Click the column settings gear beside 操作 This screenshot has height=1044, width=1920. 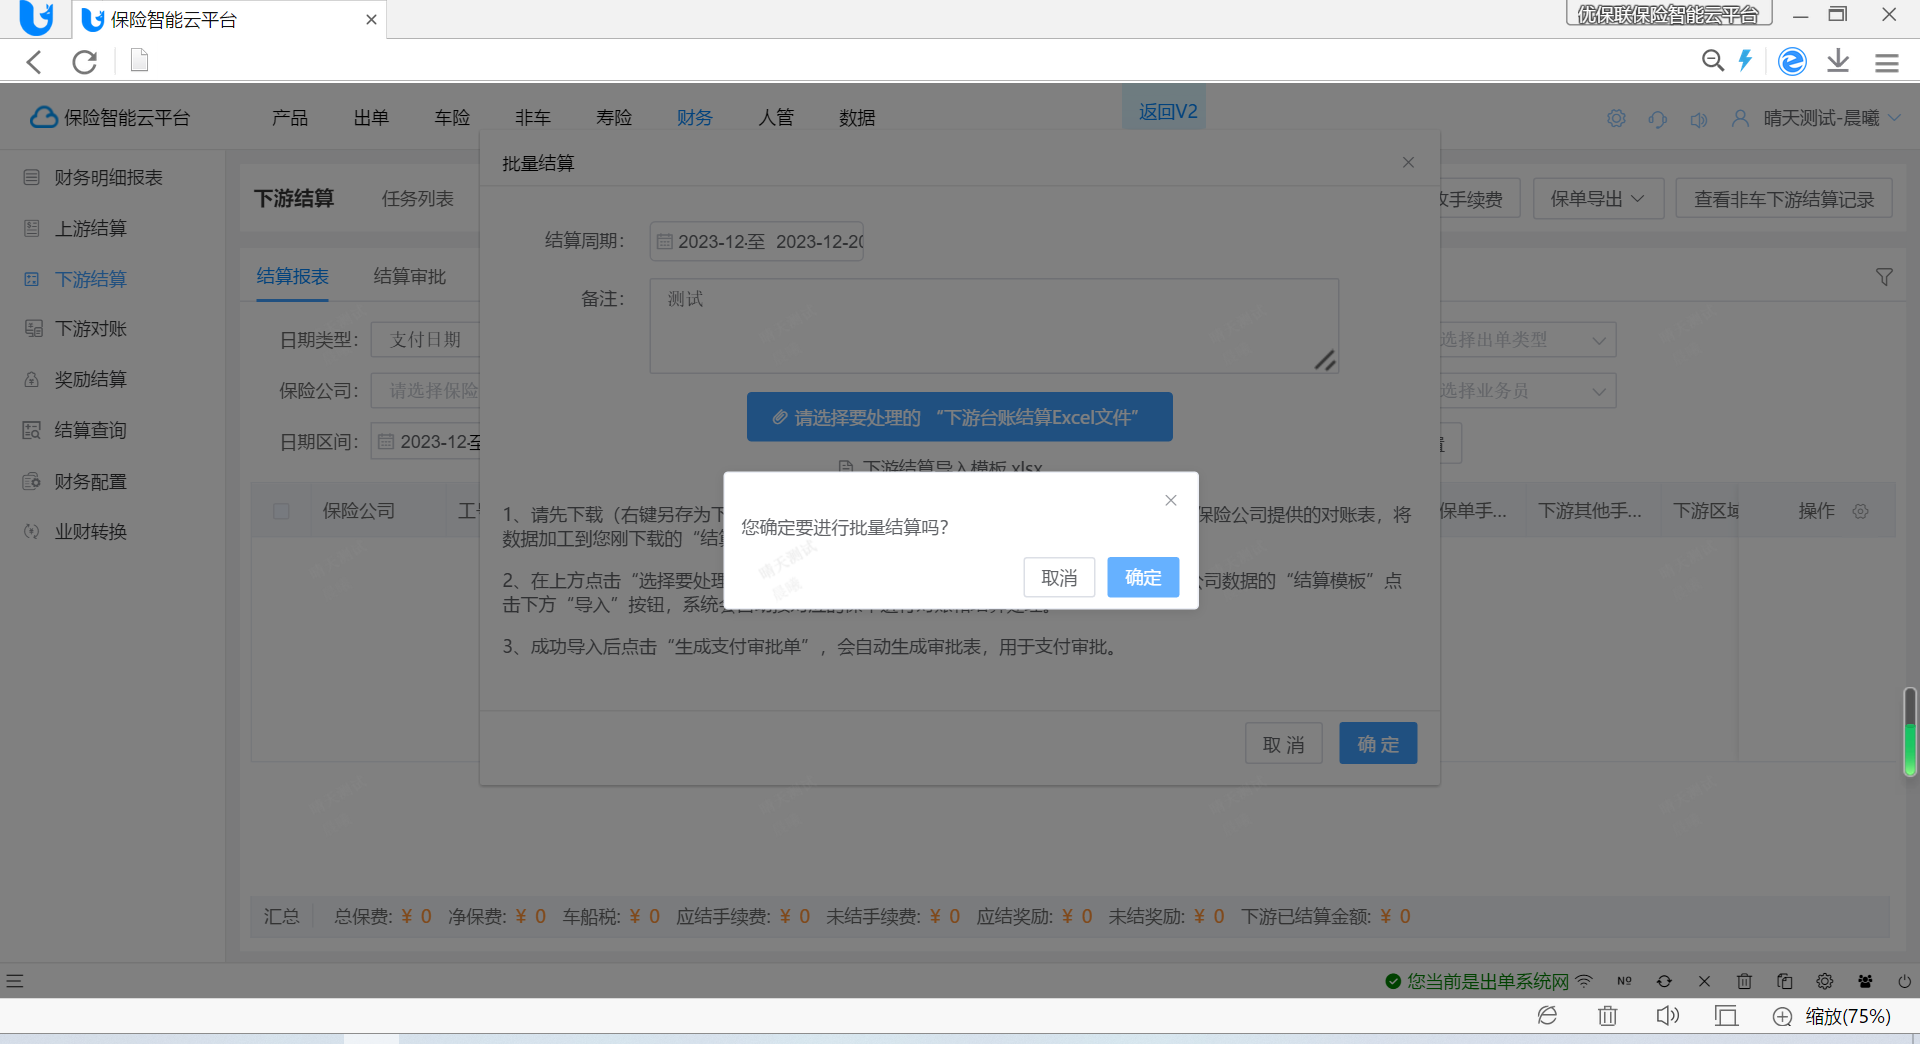click(1860, 511)
